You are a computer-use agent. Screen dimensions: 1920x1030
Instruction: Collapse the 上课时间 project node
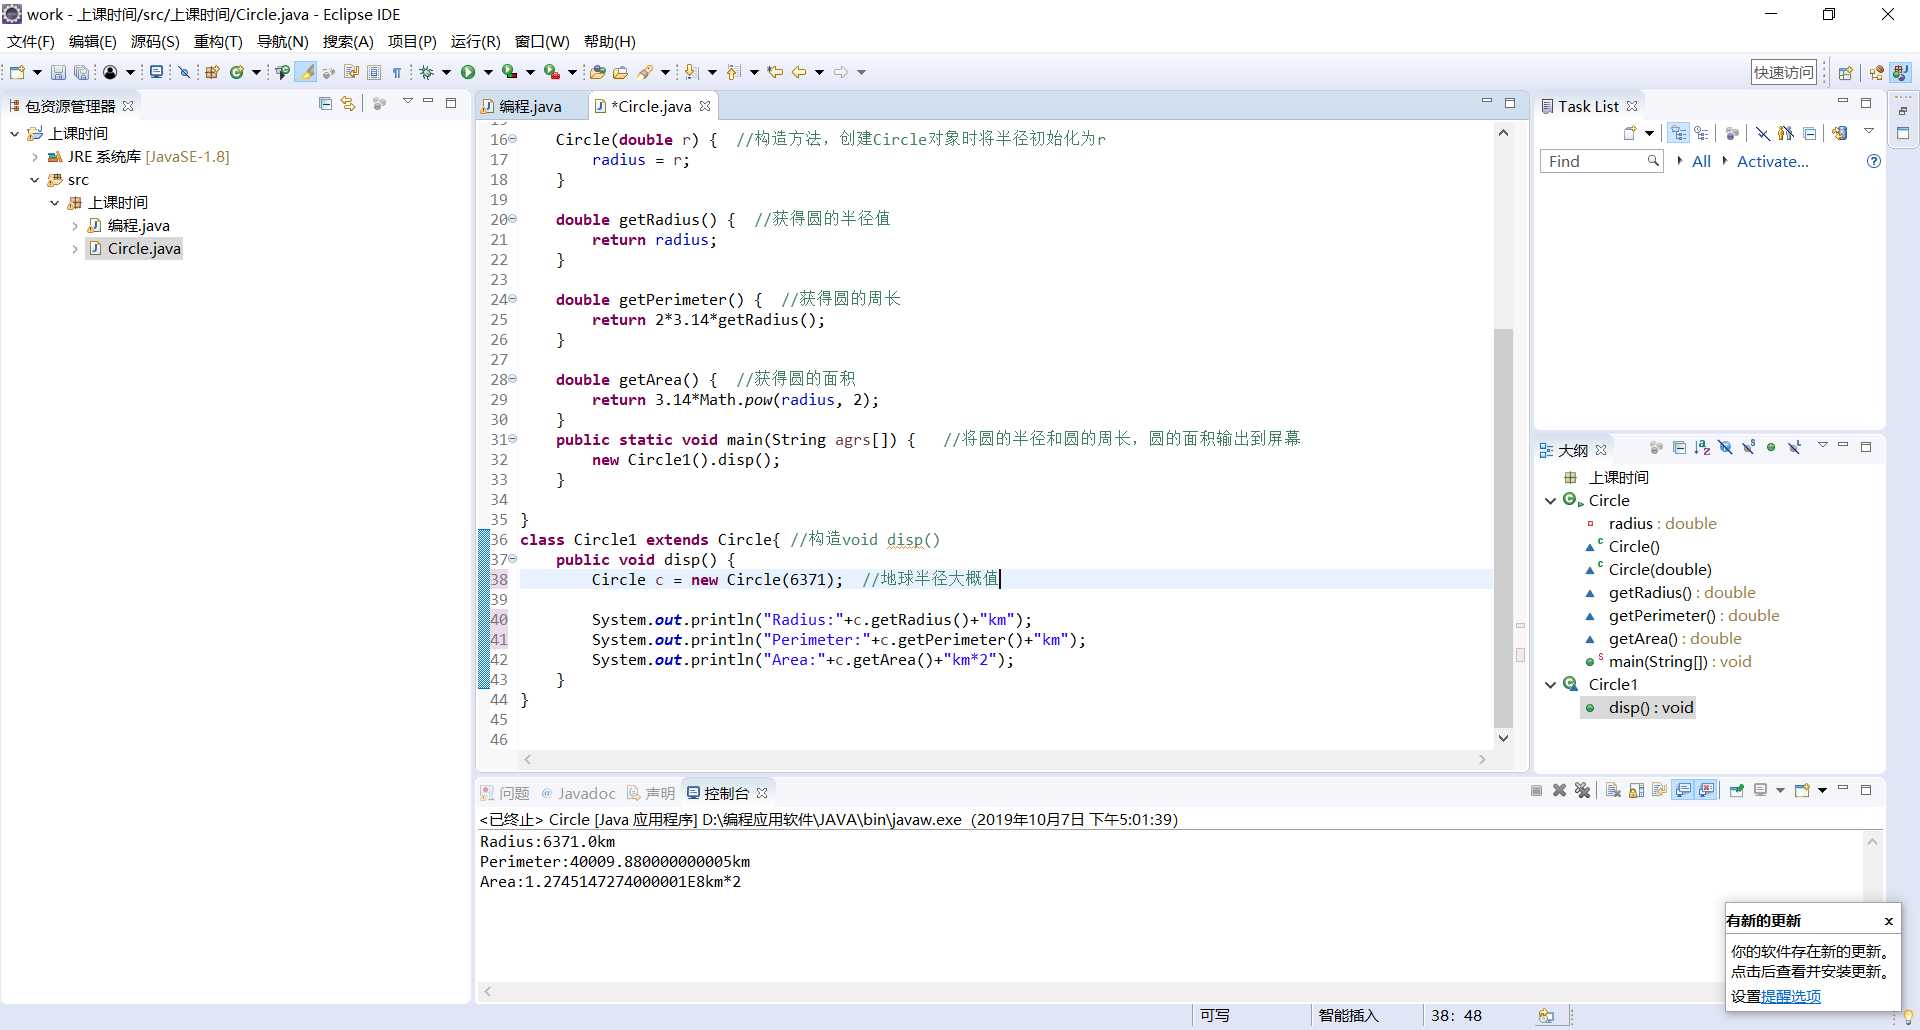(15, 133)
